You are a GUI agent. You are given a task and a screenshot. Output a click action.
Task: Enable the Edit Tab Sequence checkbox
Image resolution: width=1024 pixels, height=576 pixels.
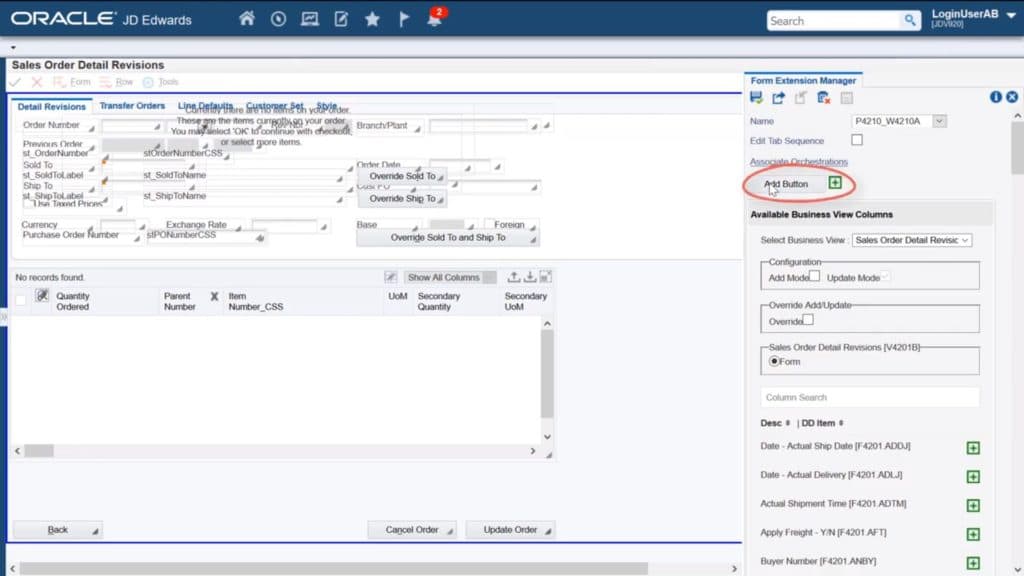pos(859,139)
